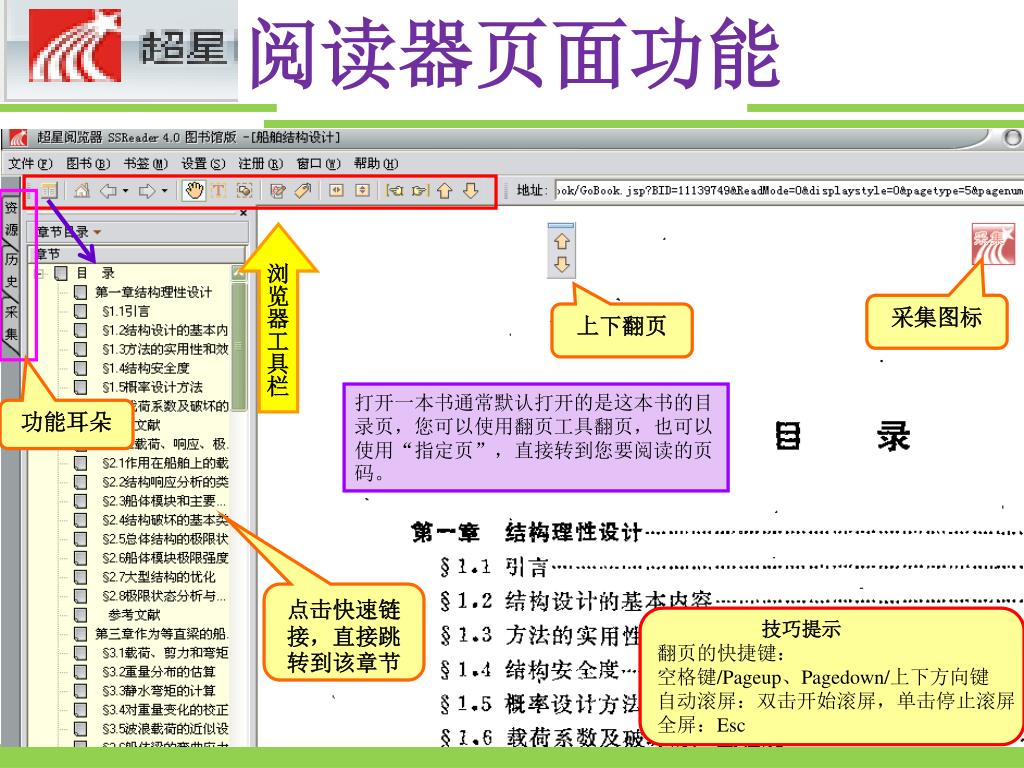
Task: Click the address URL field
Action: tap(789, 190)
